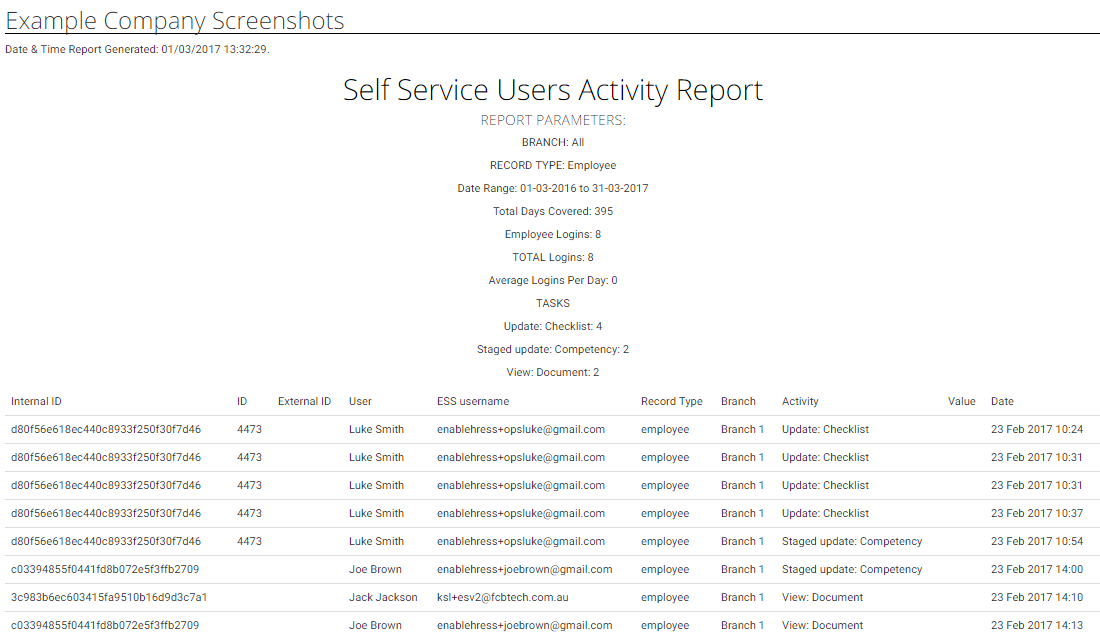Select the date "23 Feb 2017 10:37"

(1037, 514)
